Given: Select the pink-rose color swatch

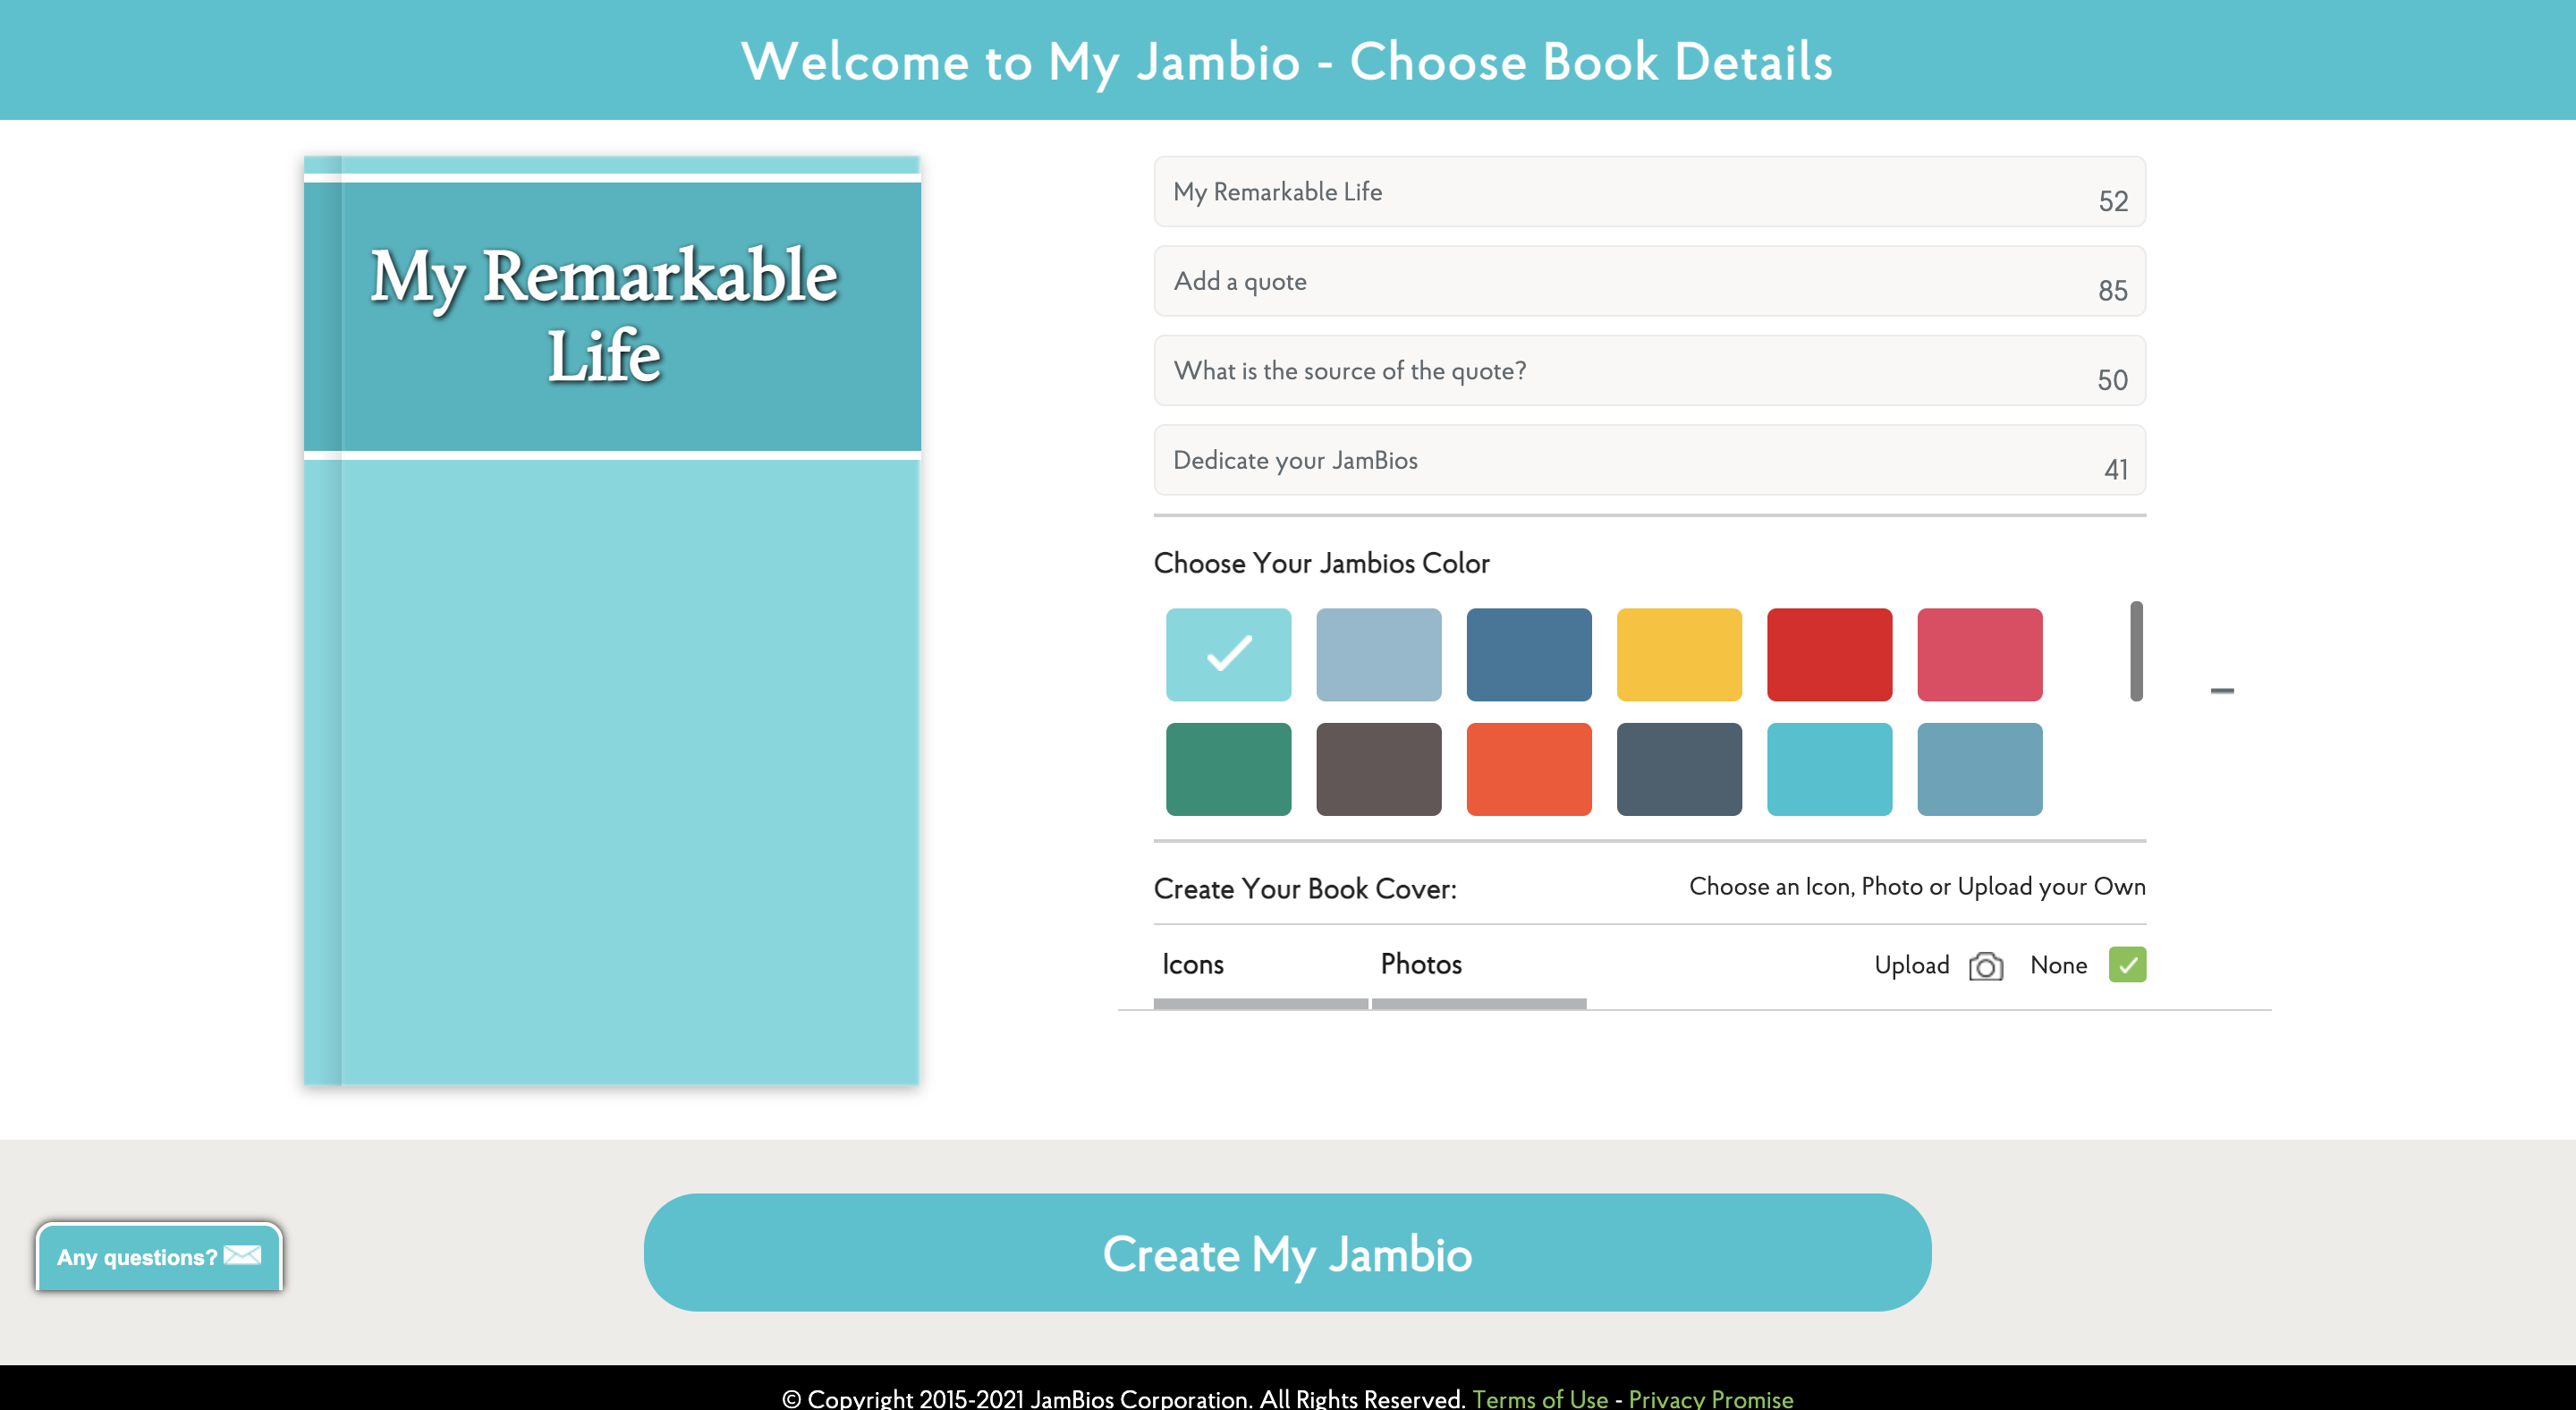Looking at the screenshot, I should click(x=1980, y=654).
